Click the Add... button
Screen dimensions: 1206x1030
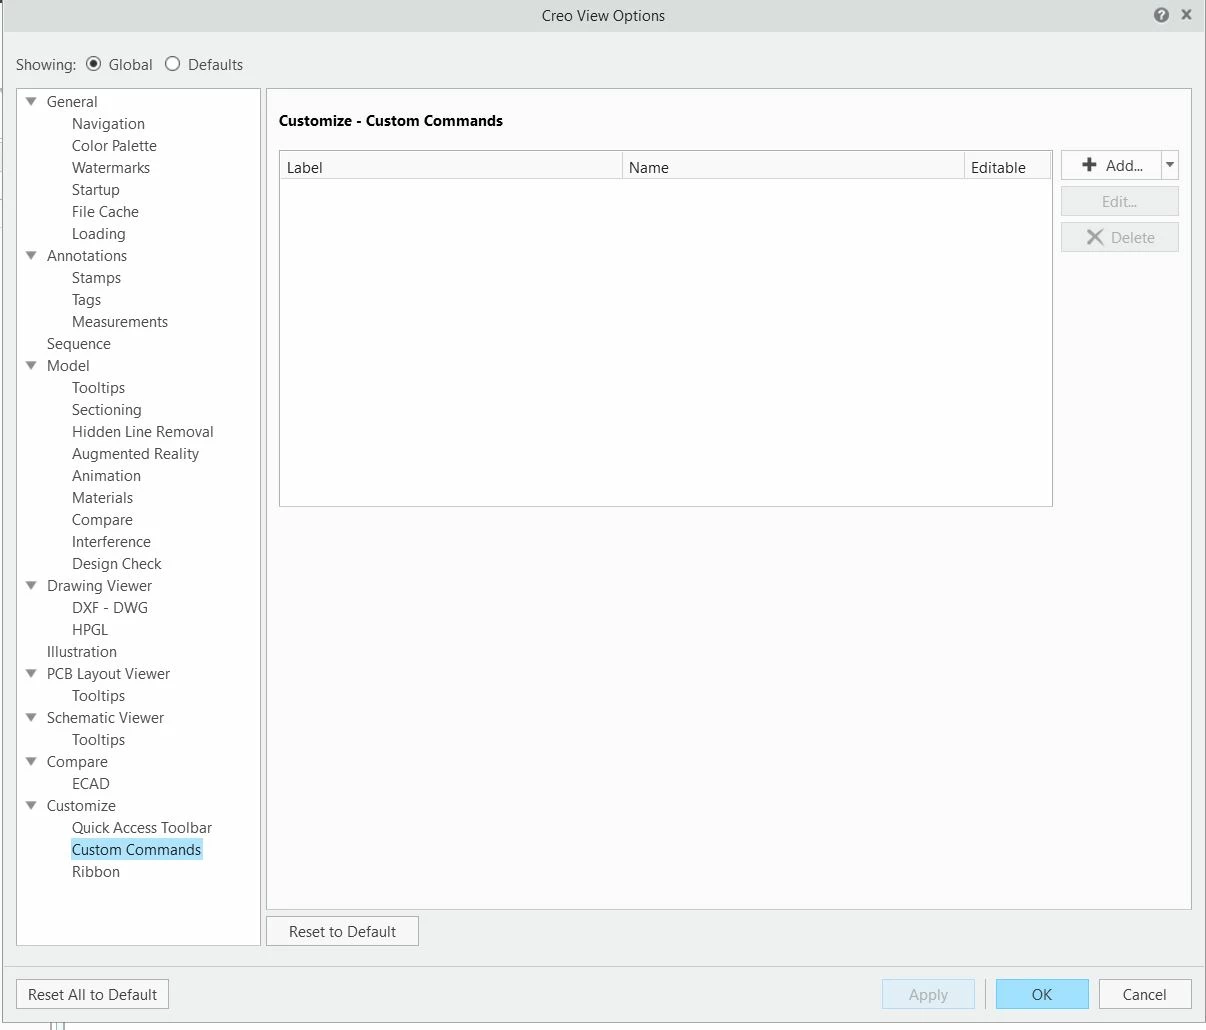tap(1111, 165)
